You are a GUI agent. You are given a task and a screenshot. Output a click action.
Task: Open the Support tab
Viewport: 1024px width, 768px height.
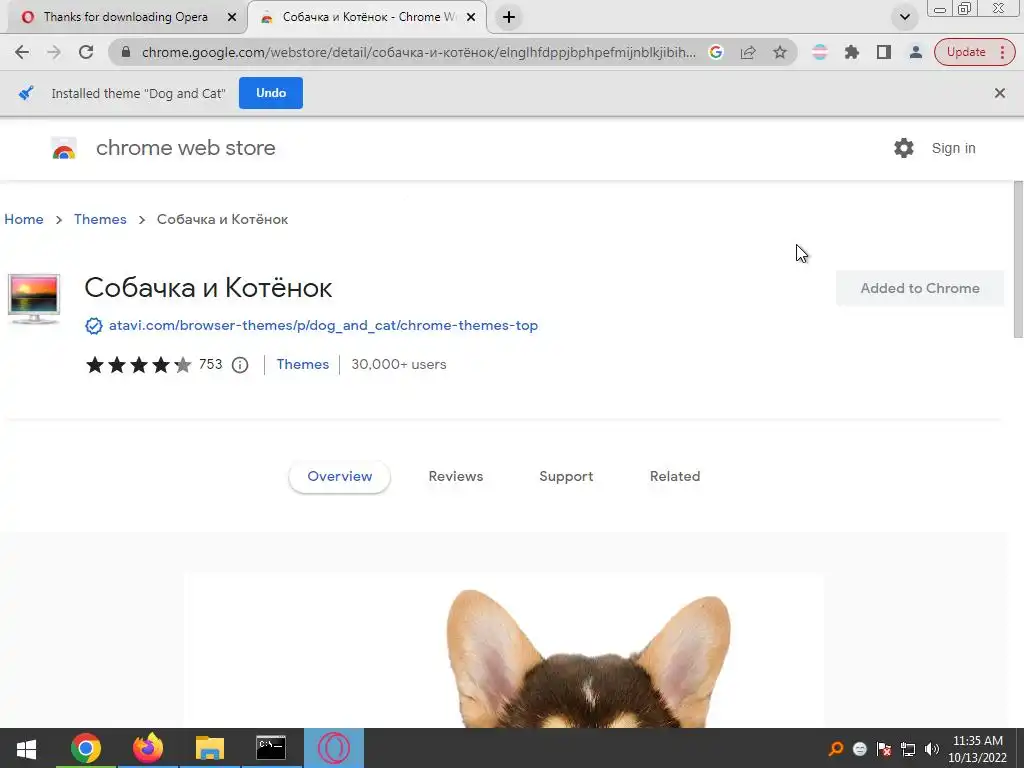566,477
